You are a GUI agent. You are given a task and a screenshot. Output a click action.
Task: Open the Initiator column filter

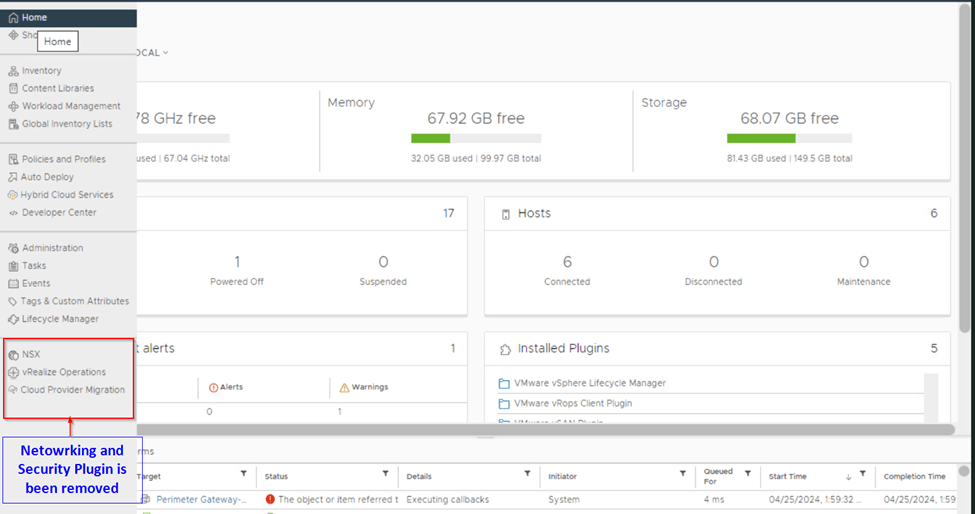[x=682, y=475]
